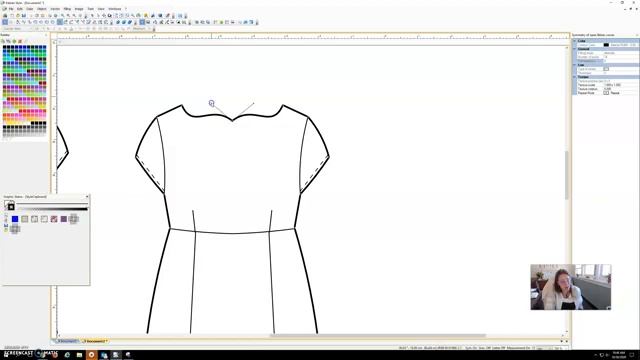Open the Edit menu

coord(20,9)
